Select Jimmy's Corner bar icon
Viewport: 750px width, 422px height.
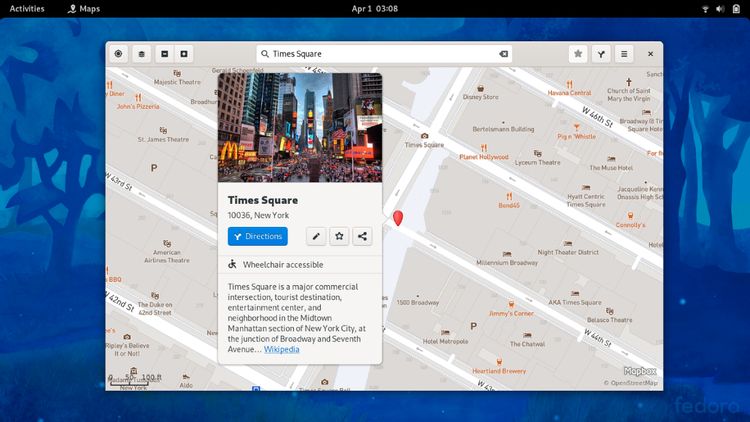[x=511, y=304]
